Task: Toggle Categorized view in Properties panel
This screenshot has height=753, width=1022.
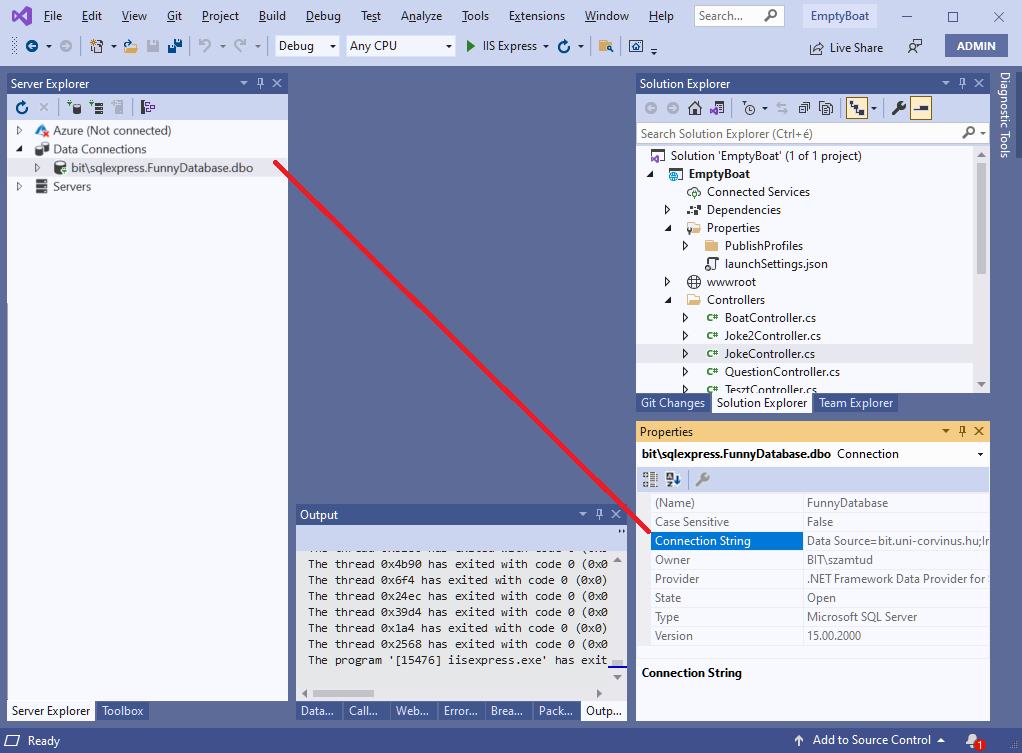Action: point(651,480)
